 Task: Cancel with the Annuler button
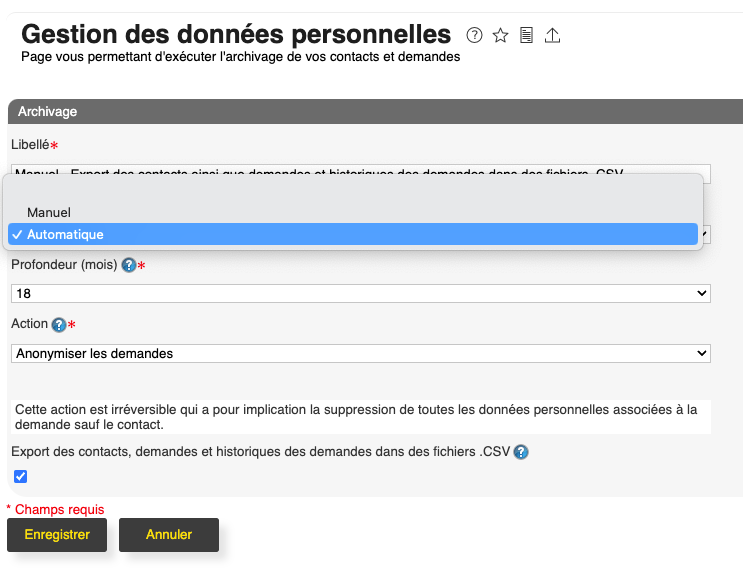point(169,535)
